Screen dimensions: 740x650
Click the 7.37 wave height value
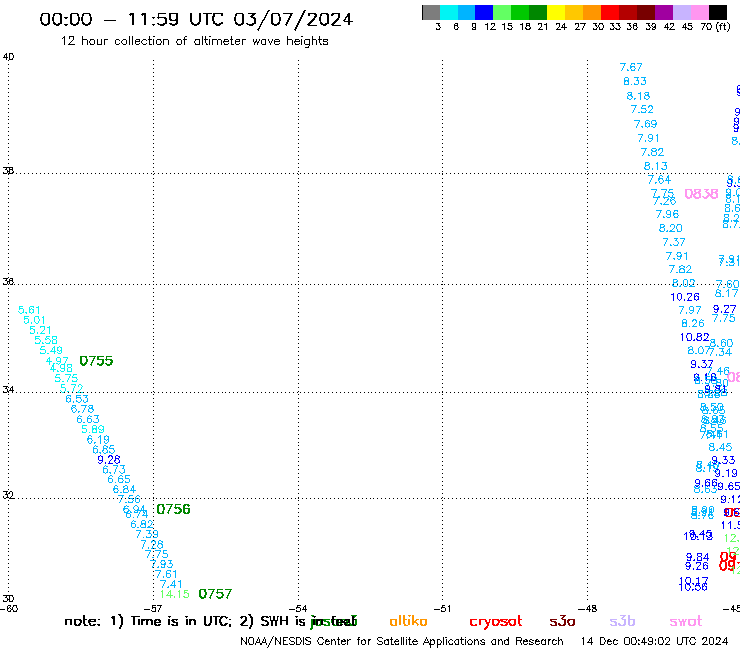point(674,242)
